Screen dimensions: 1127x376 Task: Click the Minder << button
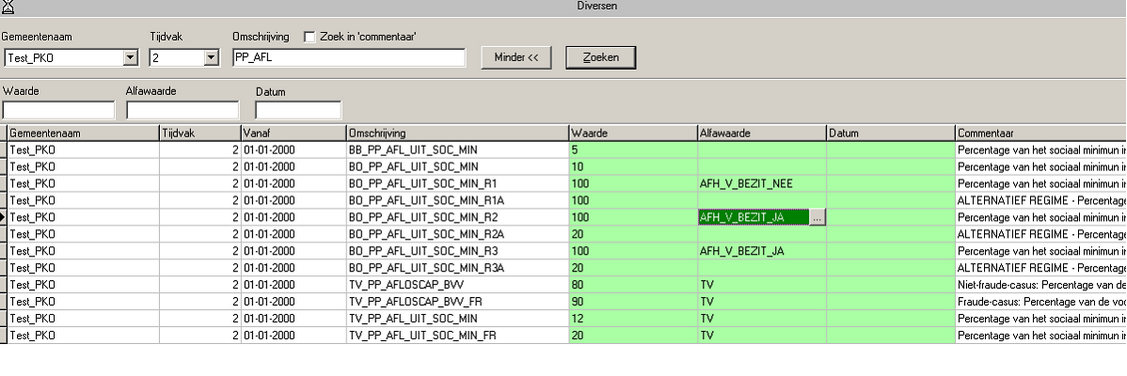click(x=516, y=58)
